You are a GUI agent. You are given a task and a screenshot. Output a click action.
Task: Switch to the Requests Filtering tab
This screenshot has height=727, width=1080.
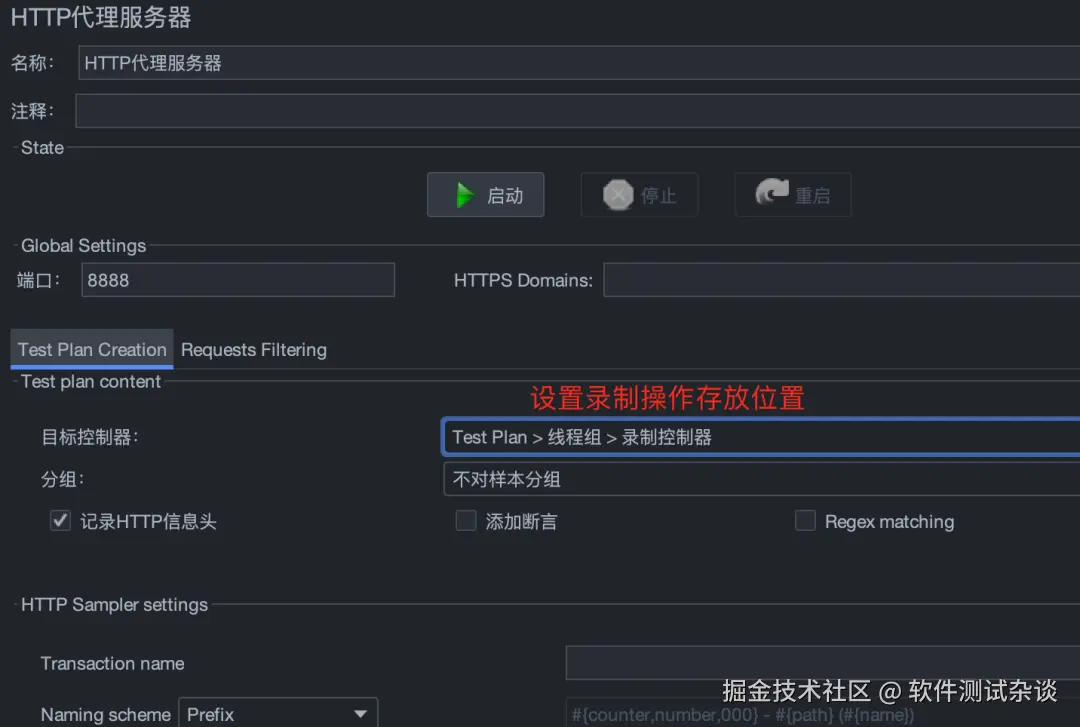(x=253, y=349)
